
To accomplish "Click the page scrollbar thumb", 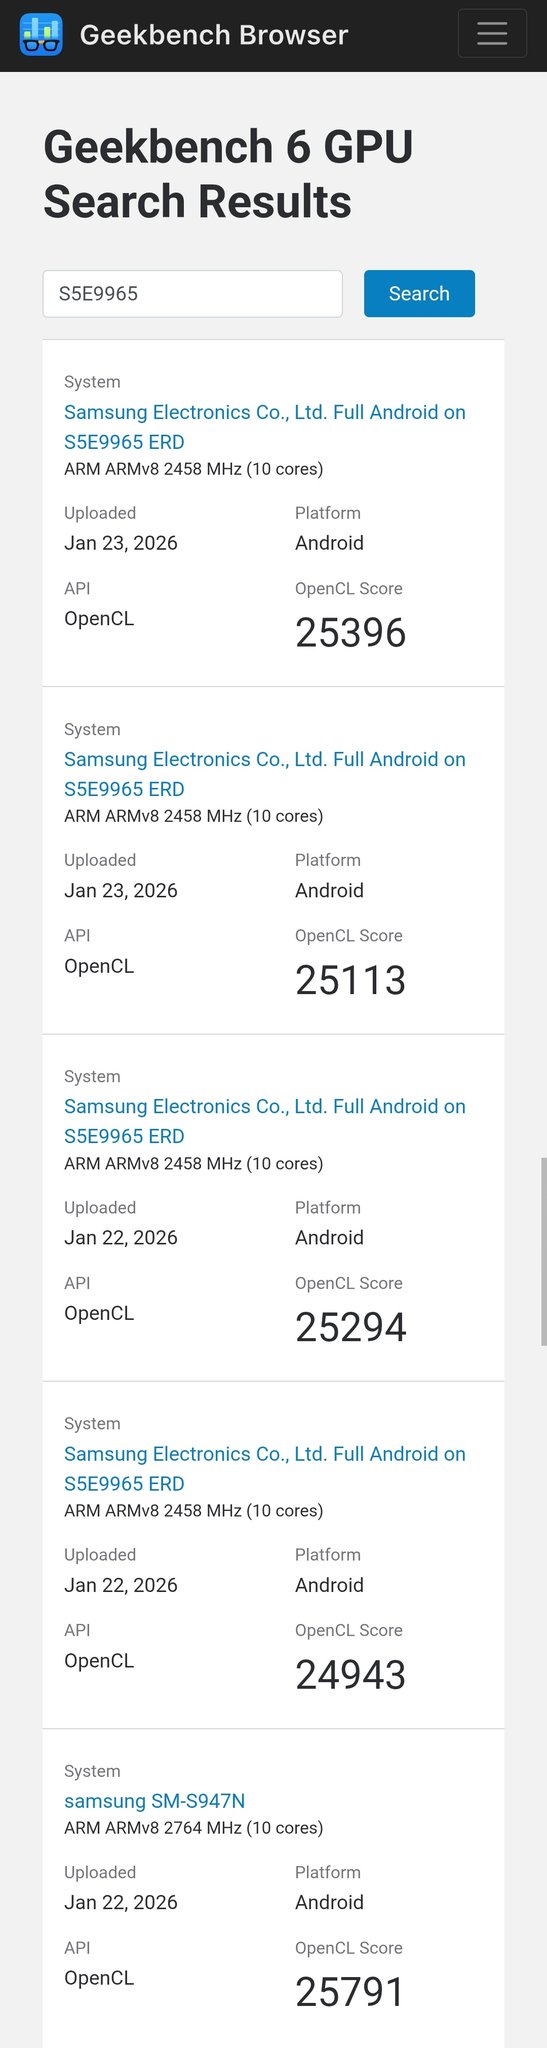I will click(543, 1252).
